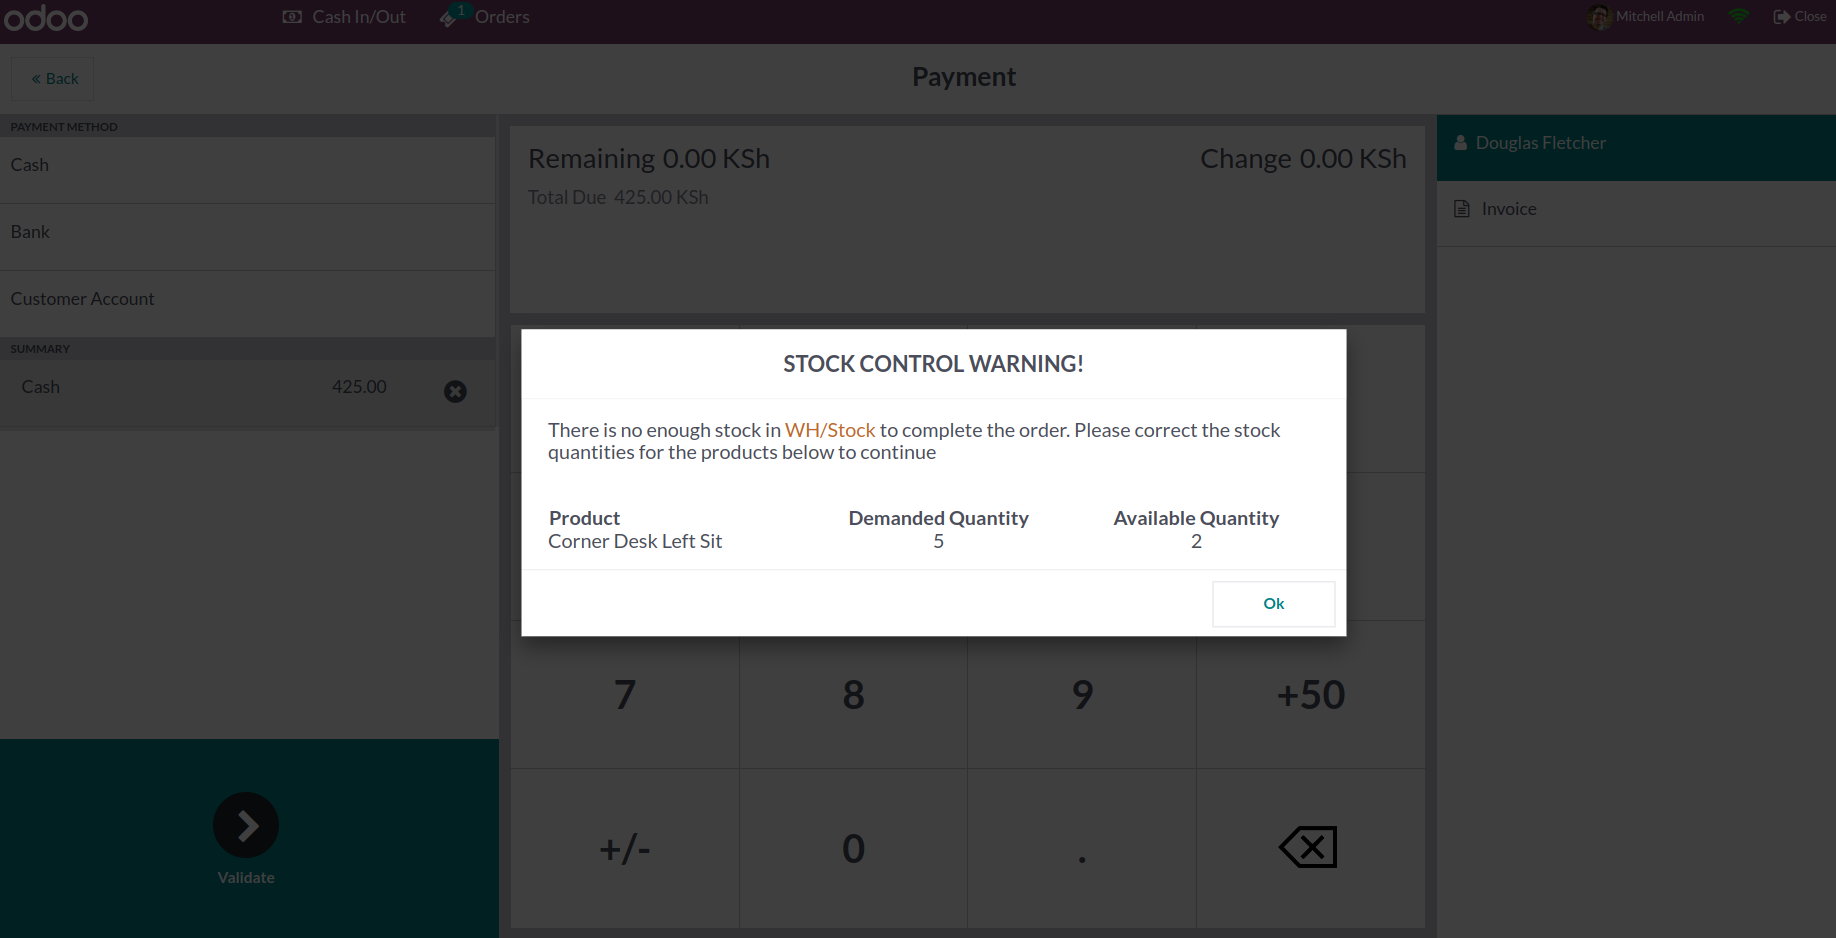Select Bank payment method
The width and height of the screenshot is (1836, 938).
(x=247, y=232)
